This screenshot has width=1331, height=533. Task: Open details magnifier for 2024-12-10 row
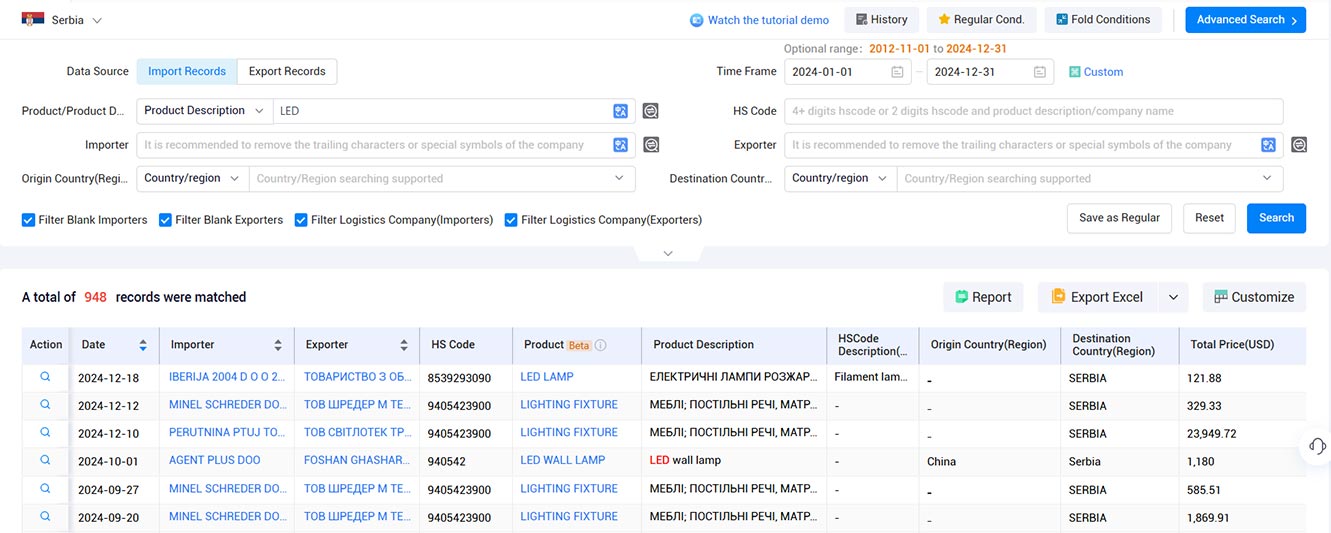point(45,433)
